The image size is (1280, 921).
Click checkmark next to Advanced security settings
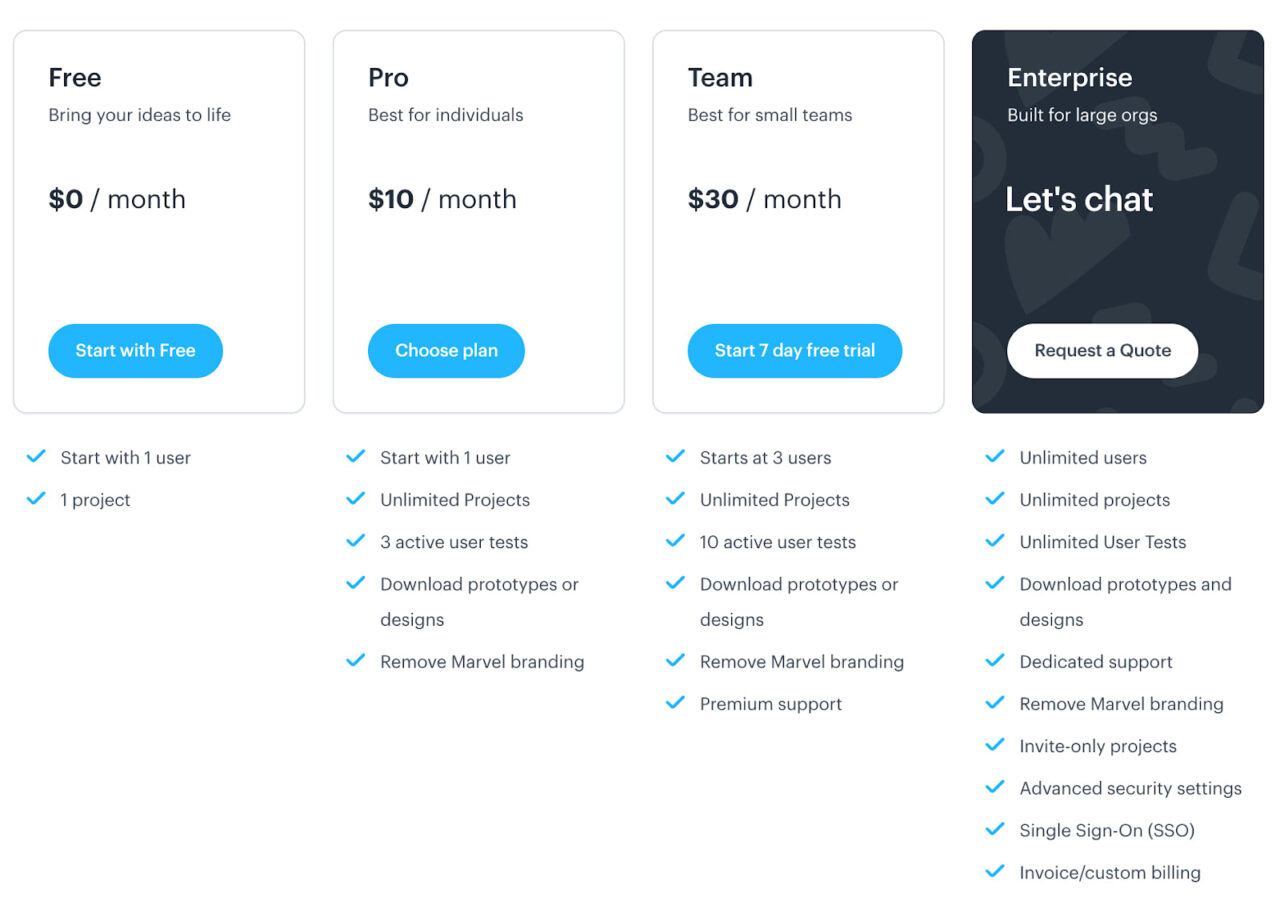[x=995, y=787]
